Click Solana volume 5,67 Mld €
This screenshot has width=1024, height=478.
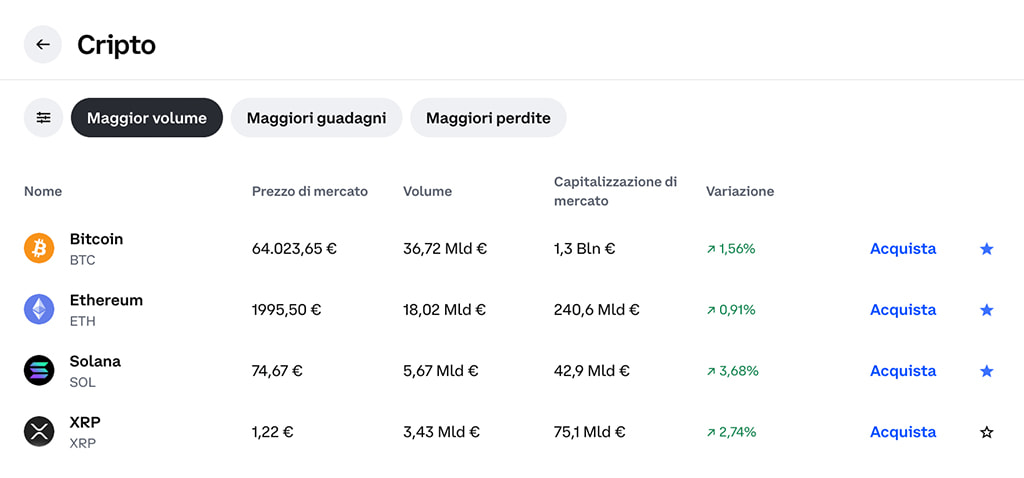441,371
